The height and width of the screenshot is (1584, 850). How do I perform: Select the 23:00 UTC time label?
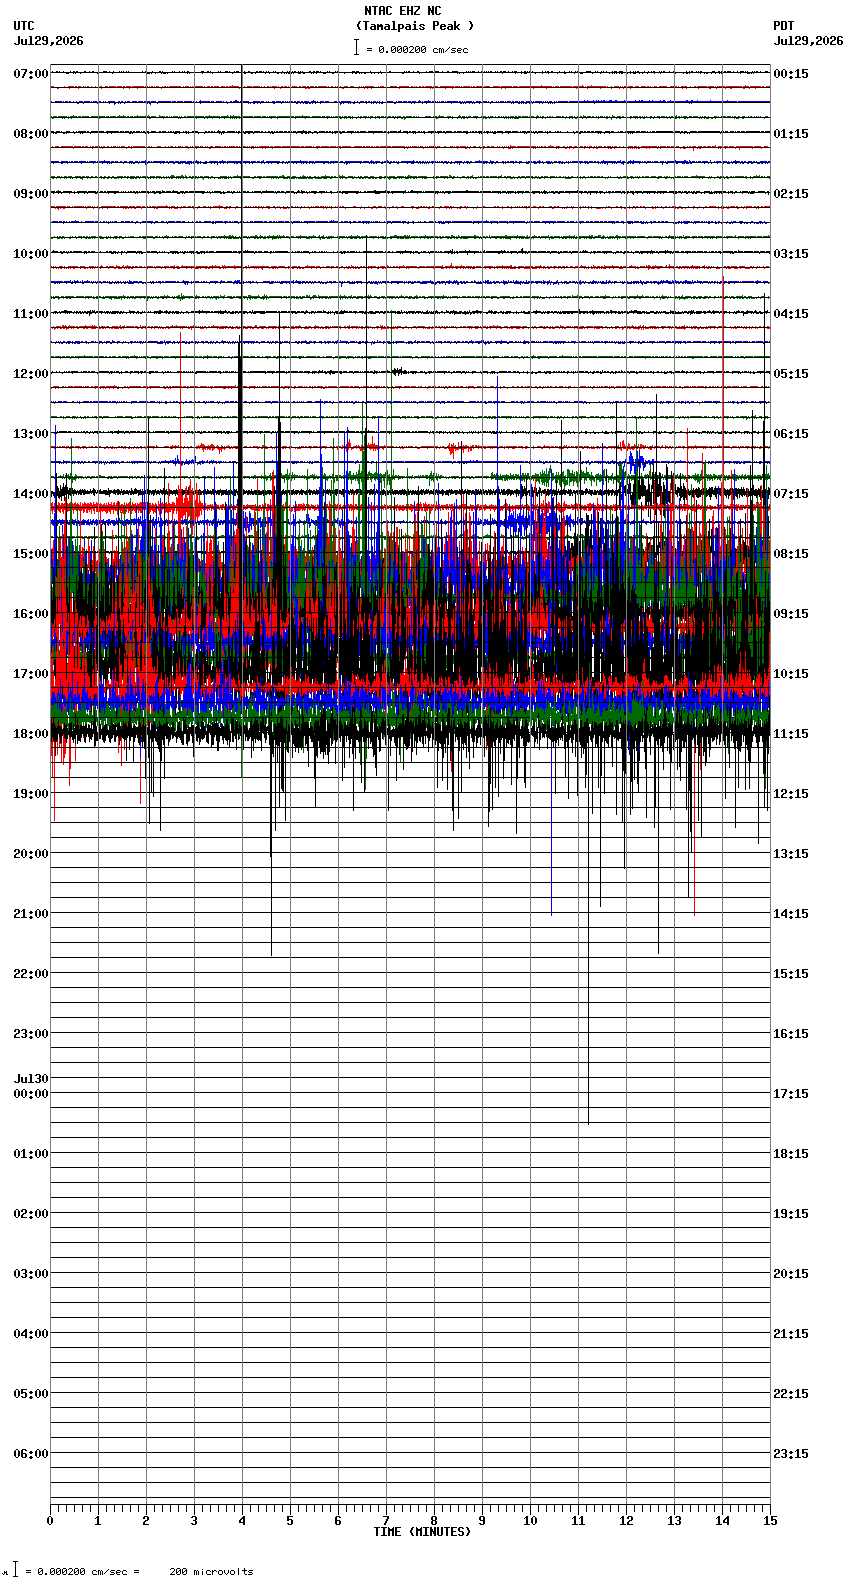click(31, 1034)
